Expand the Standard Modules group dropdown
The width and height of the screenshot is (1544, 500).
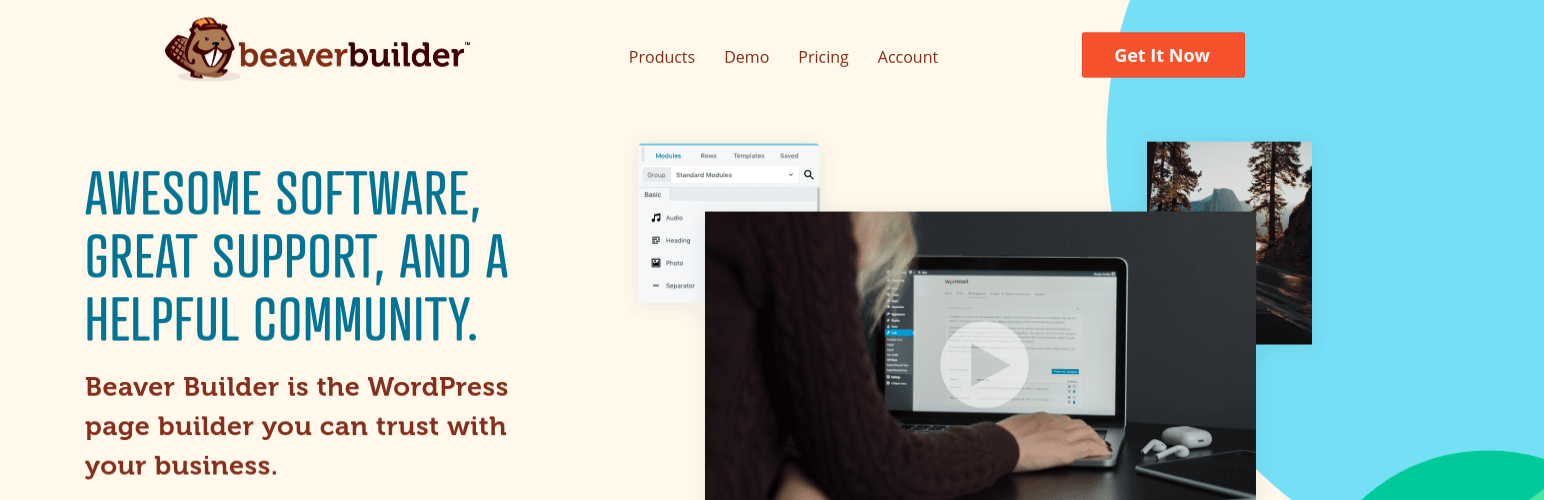735,175
